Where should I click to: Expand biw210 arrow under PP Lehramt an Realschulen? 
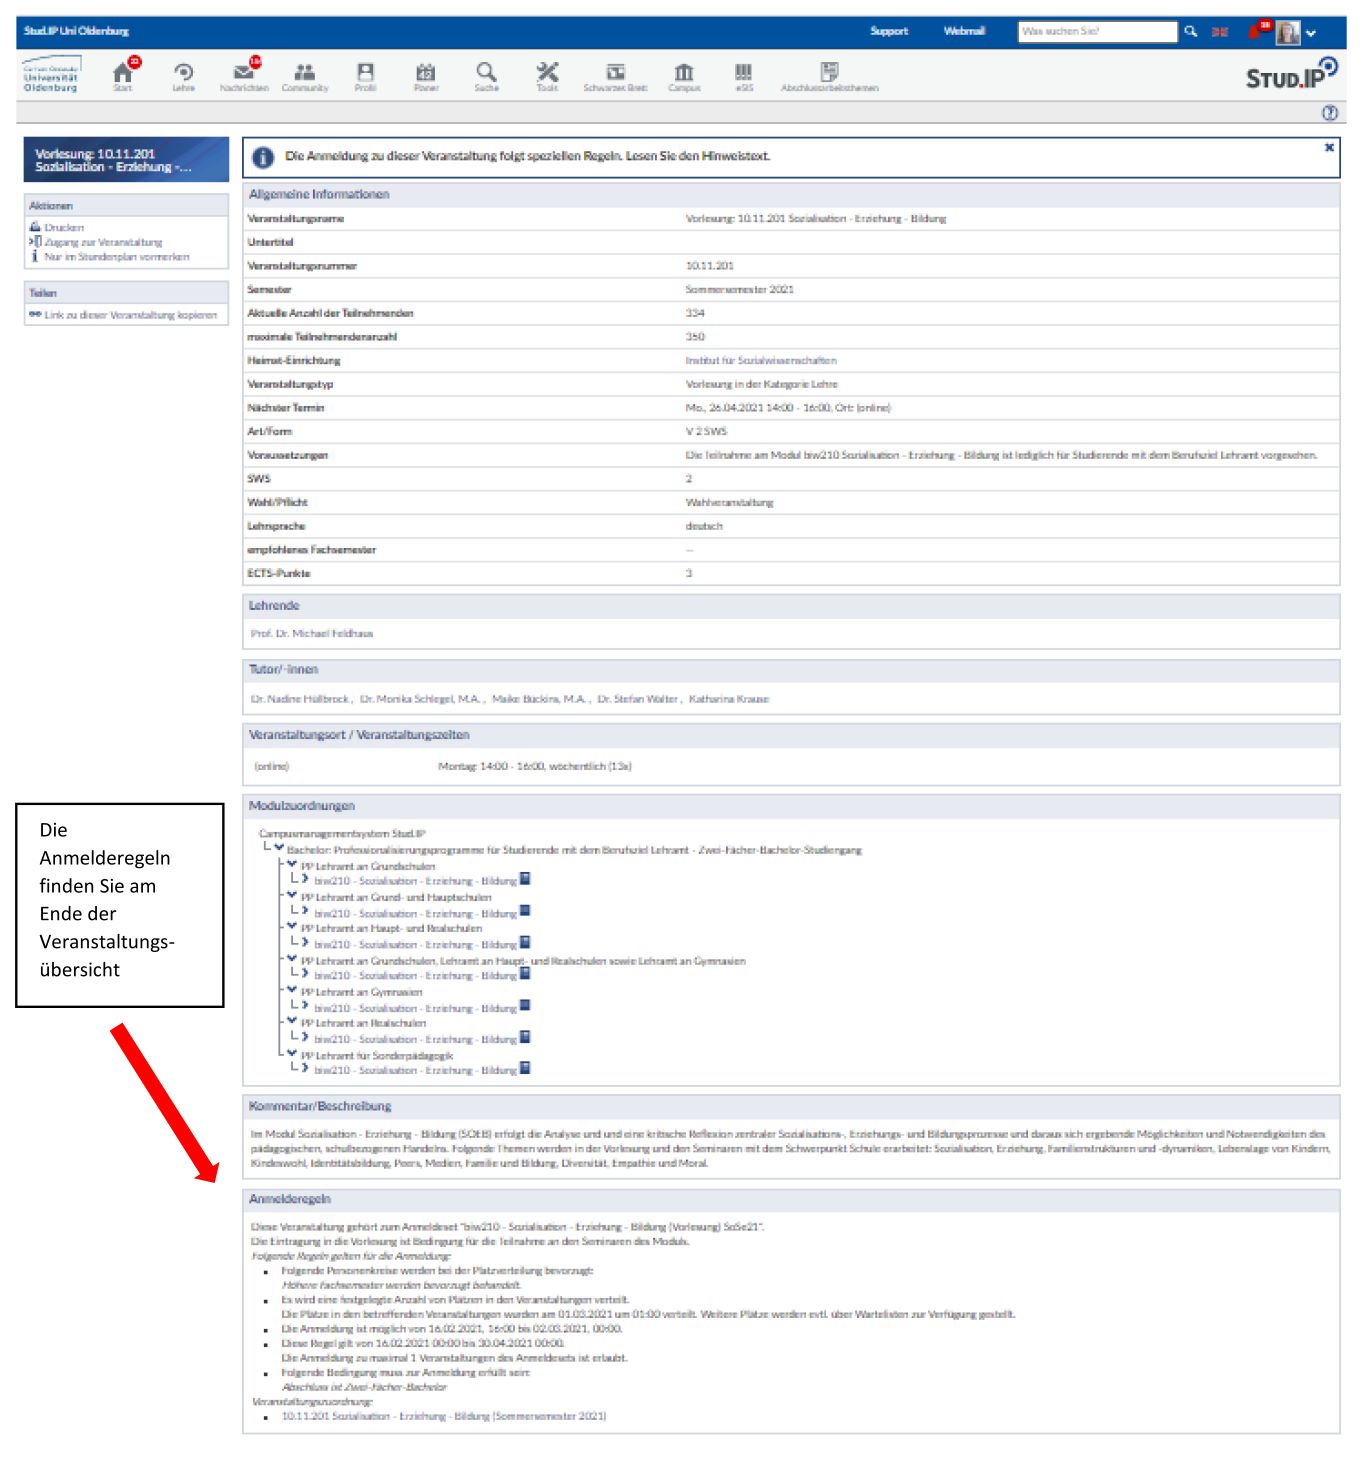pyautogui.click(x=305, y=1036)
